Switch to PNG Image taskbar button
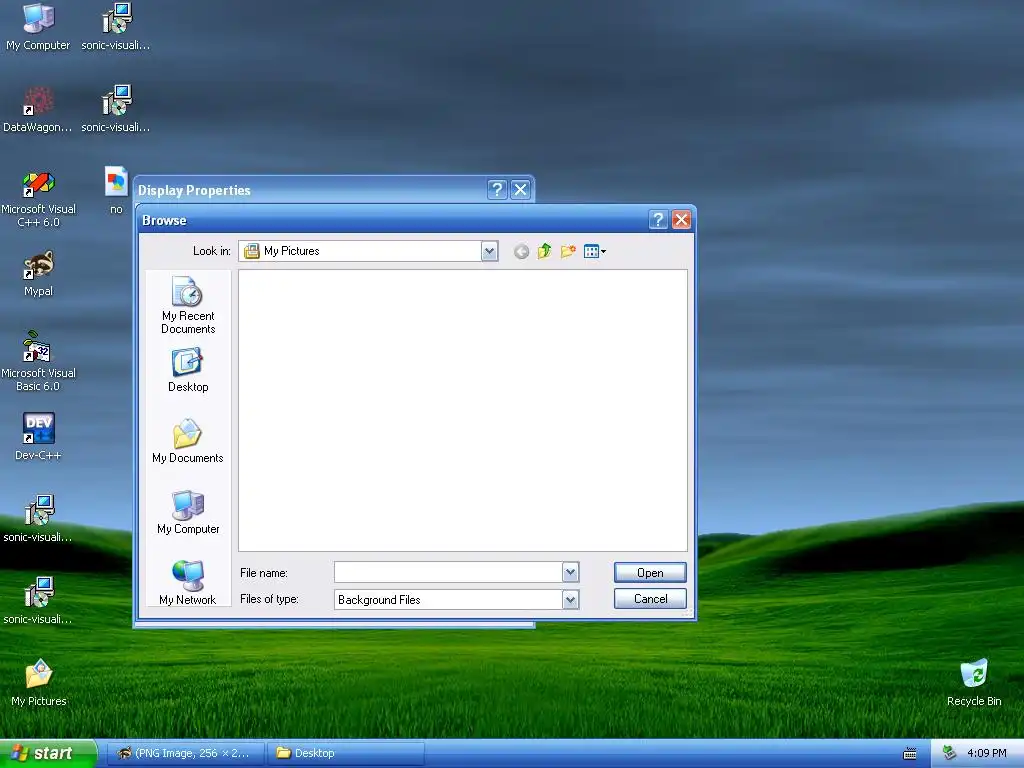The width and height of the screenshot is (1024, 768). (184, 753)
